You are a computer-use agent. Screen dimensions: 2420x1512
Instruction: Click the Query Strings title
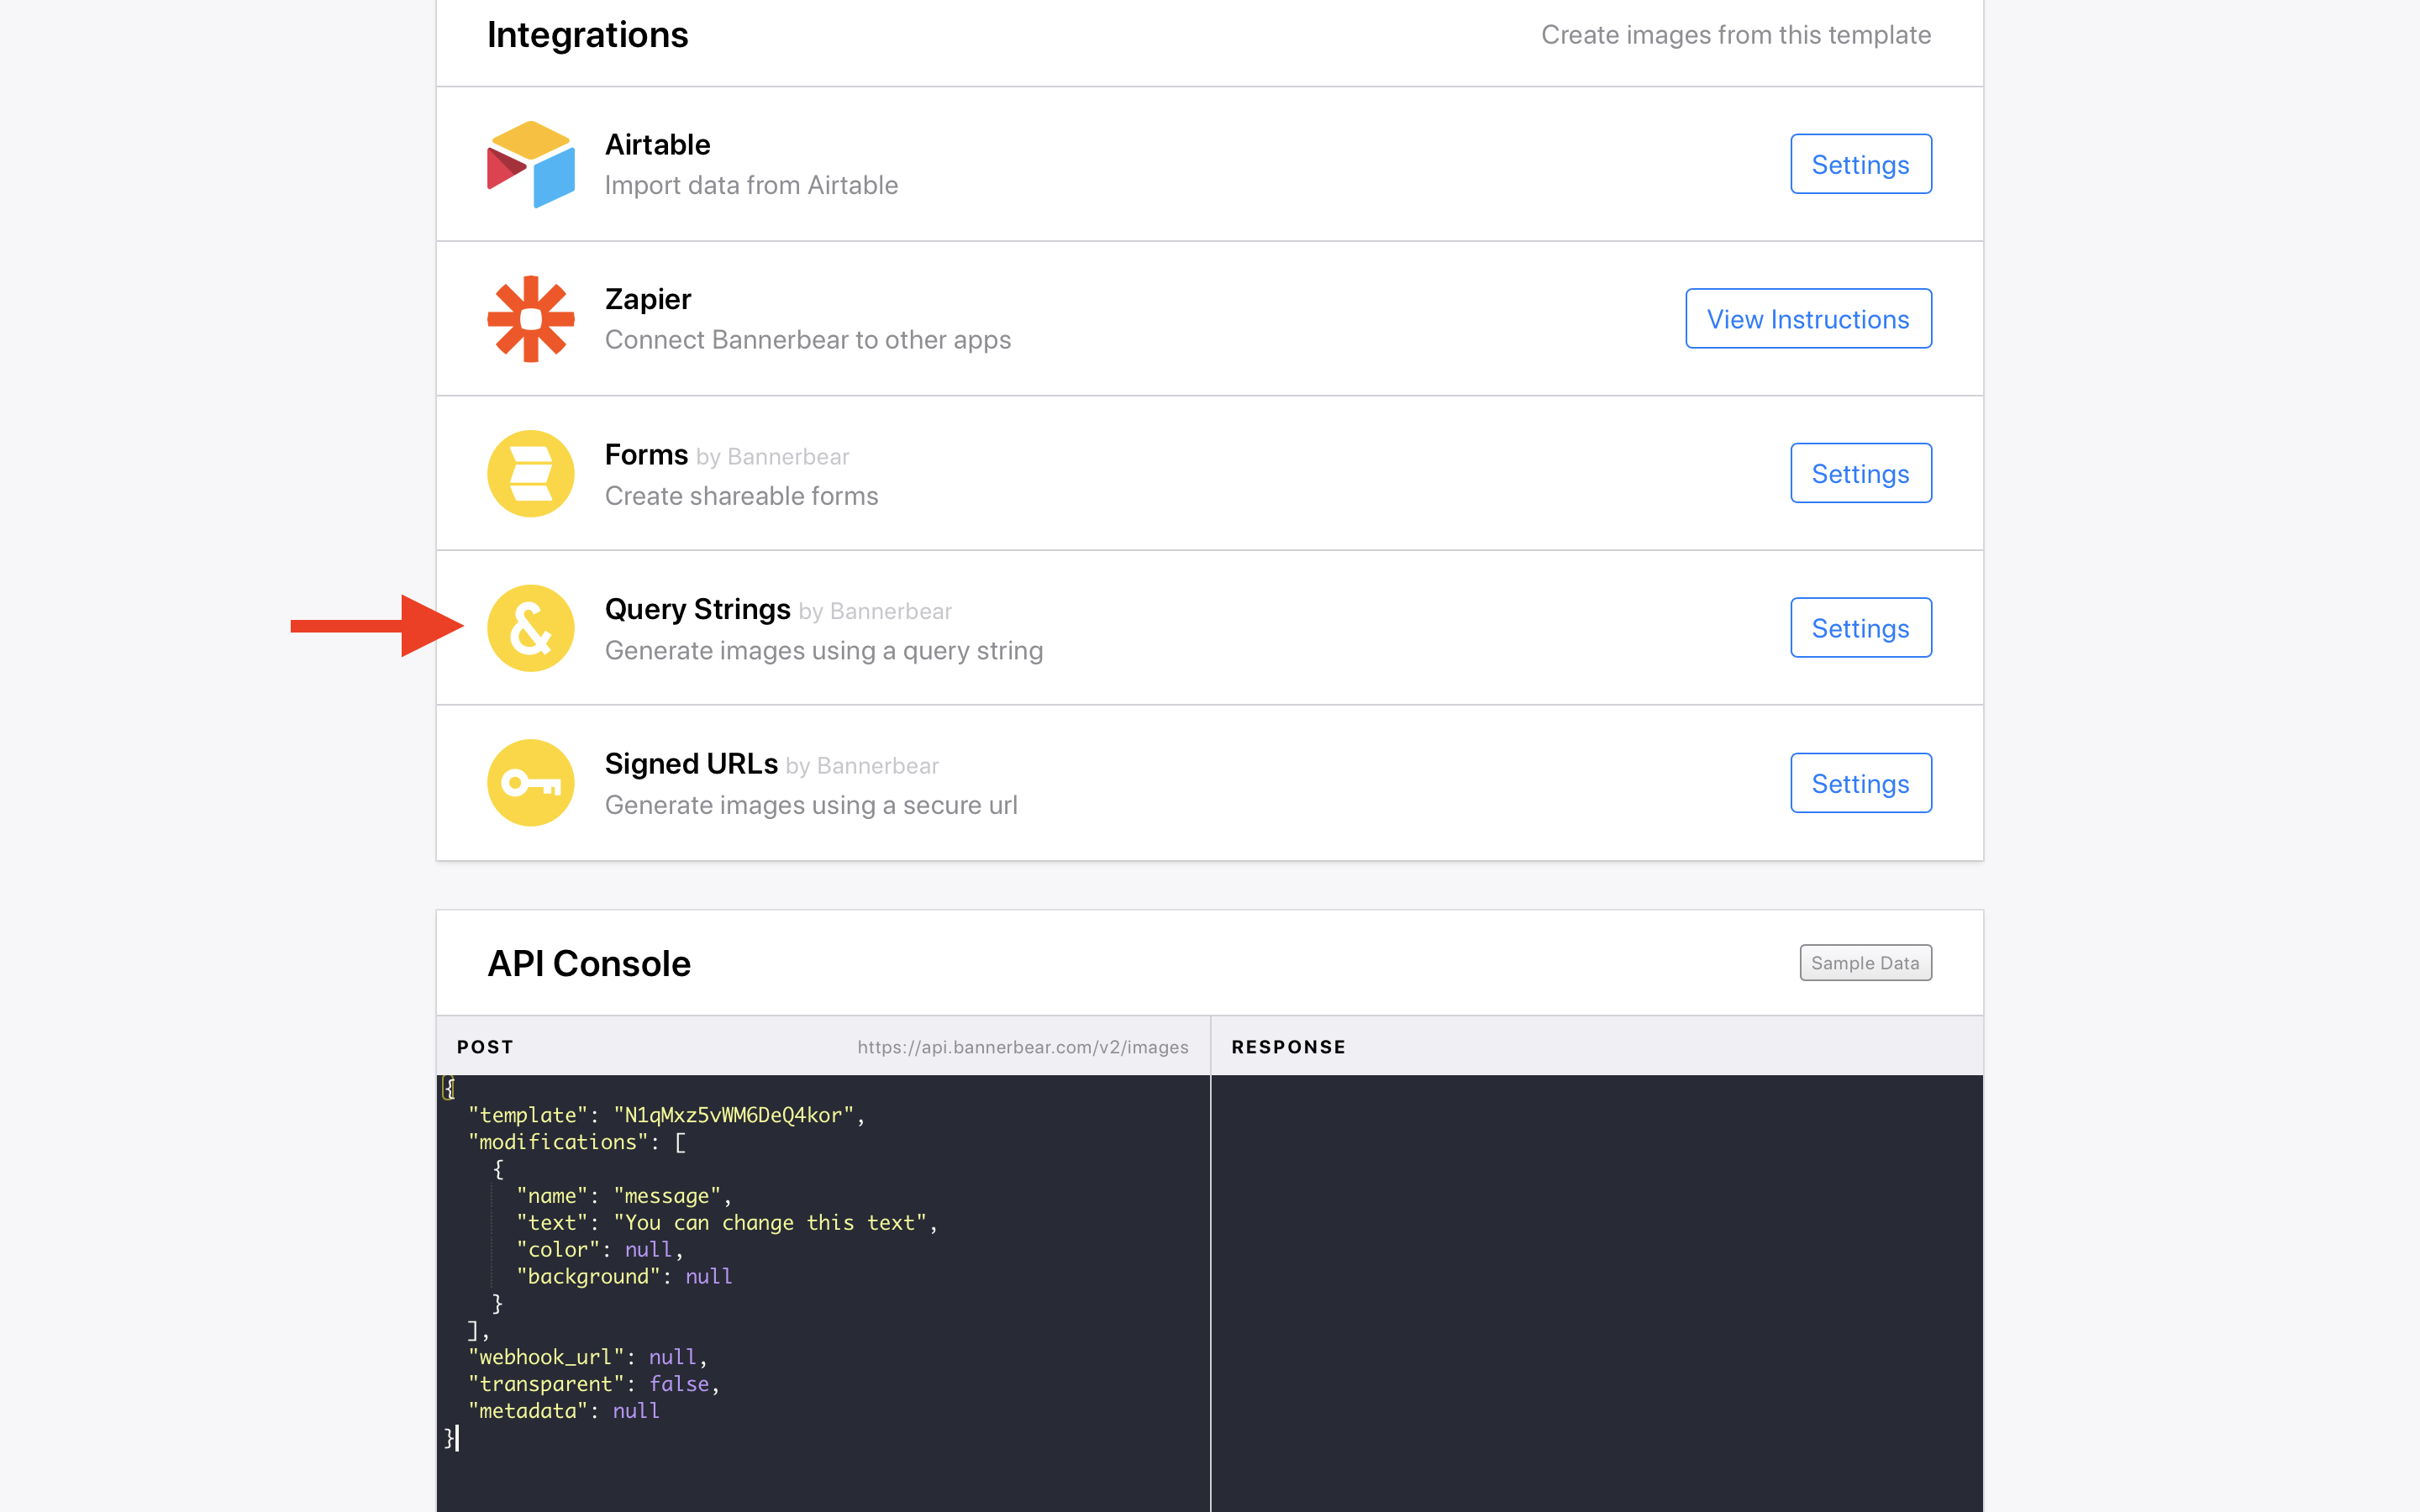[x=697, y=609]
